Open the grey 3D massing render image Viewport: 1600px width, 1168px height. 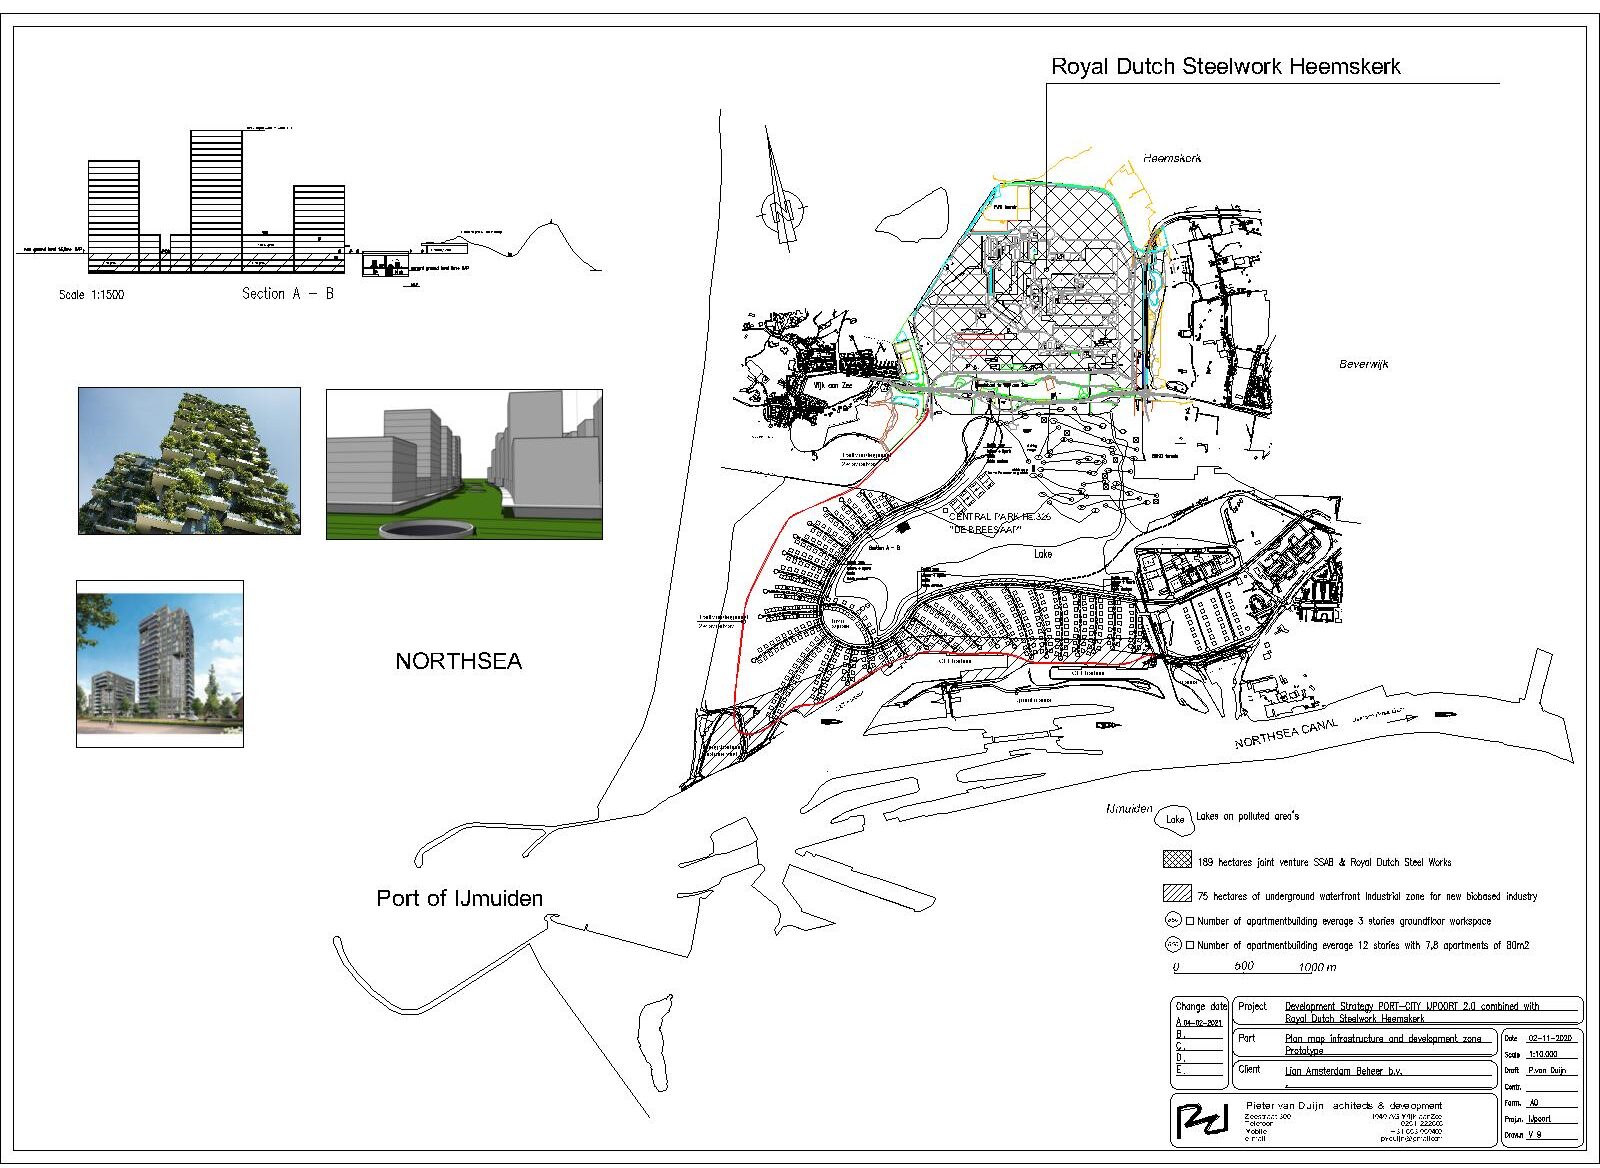464,465
